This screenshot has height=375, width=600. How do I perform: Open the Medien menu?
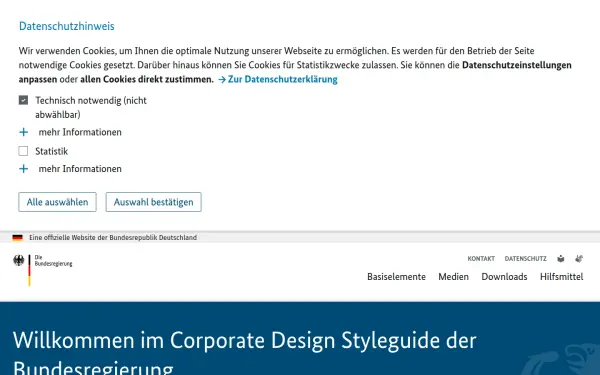pyautogui.click(x=453, y=277)
